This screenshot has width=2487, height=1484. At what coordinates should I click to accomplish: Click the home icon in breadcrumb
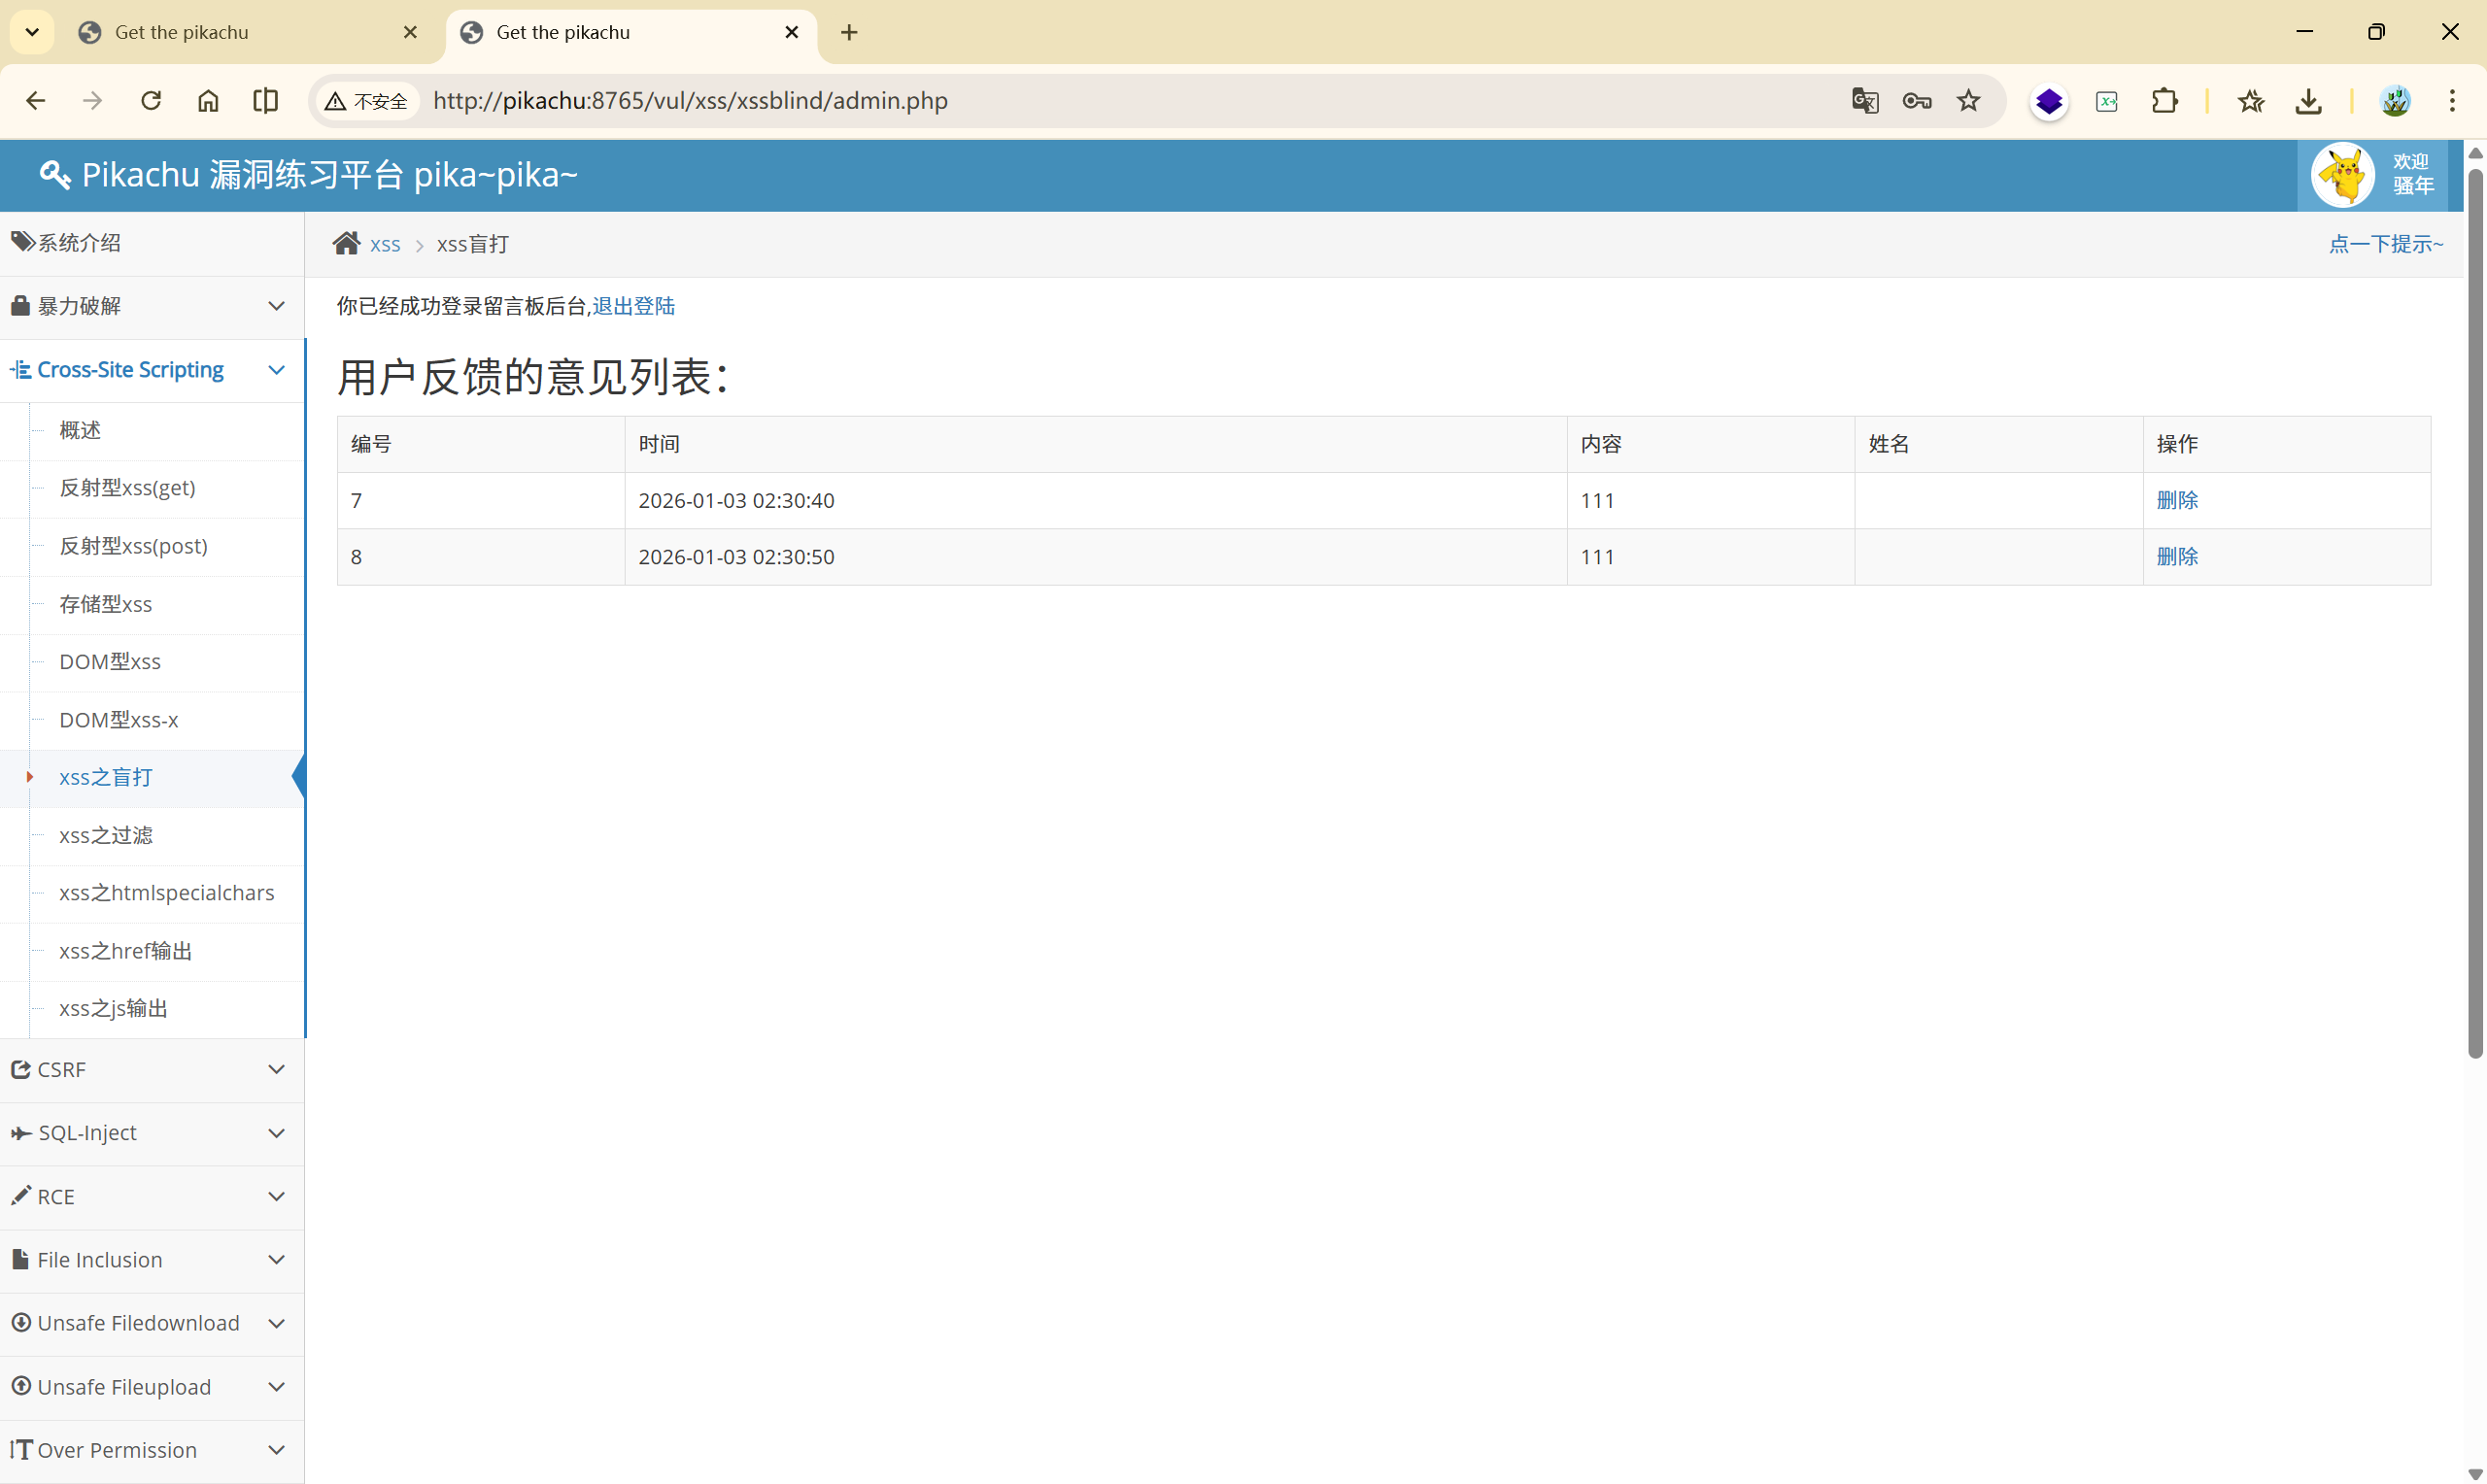346,244
